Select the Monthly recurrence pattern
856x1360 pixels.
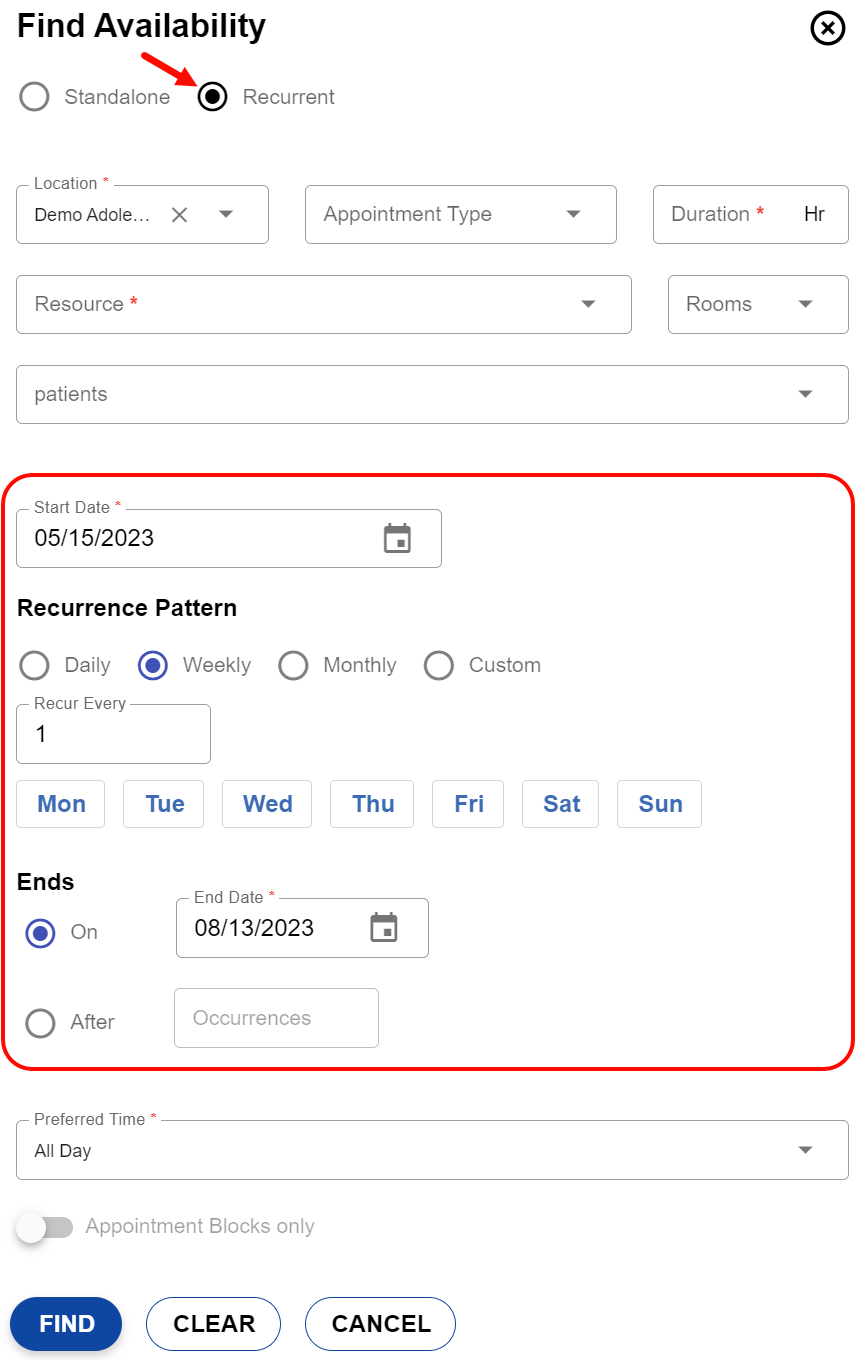coord(293,665)
